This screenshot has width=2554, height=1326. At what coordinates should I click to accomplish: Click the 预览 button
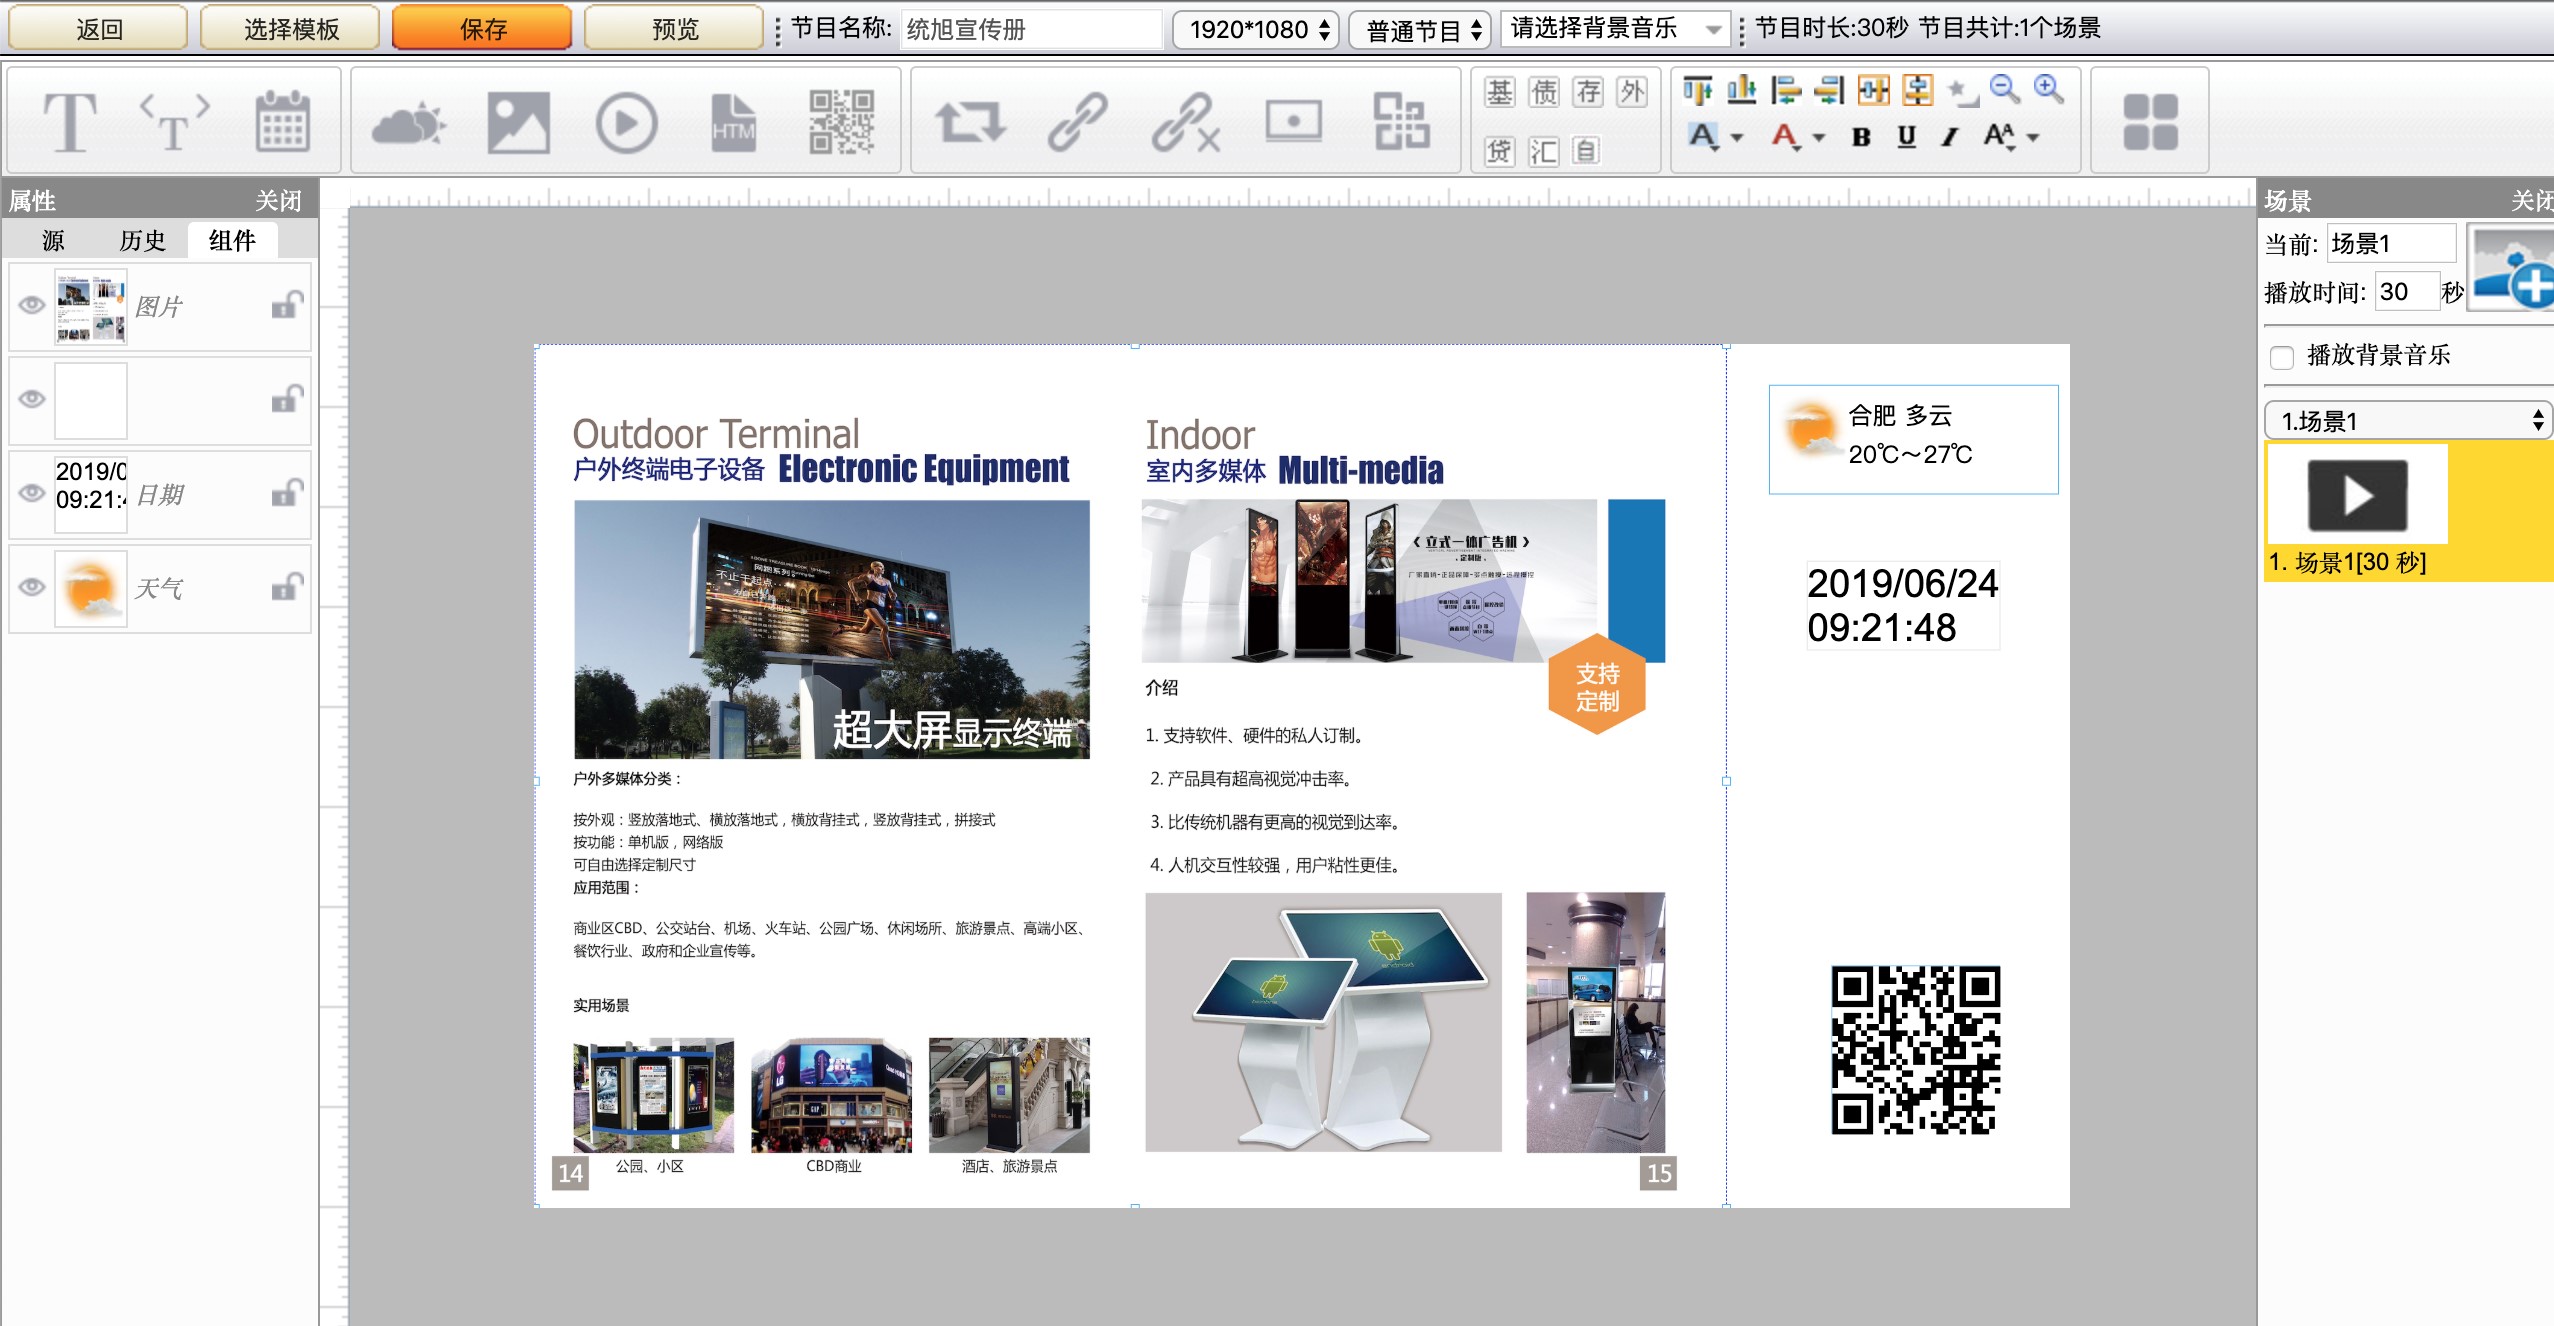coord(674,28)
